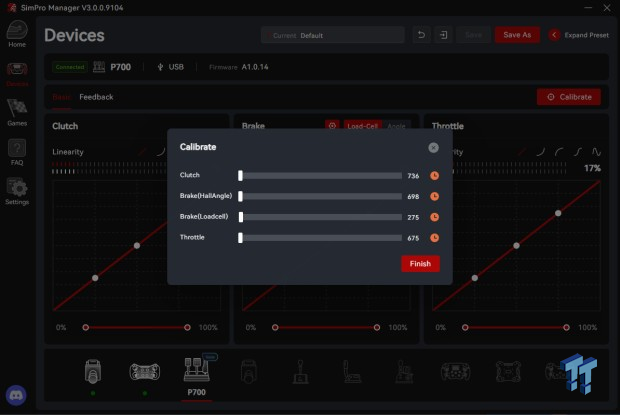Reset the Throttle calibration with orange icon
The height and width of the screenshot is (415, 620).
pos(434,238)
